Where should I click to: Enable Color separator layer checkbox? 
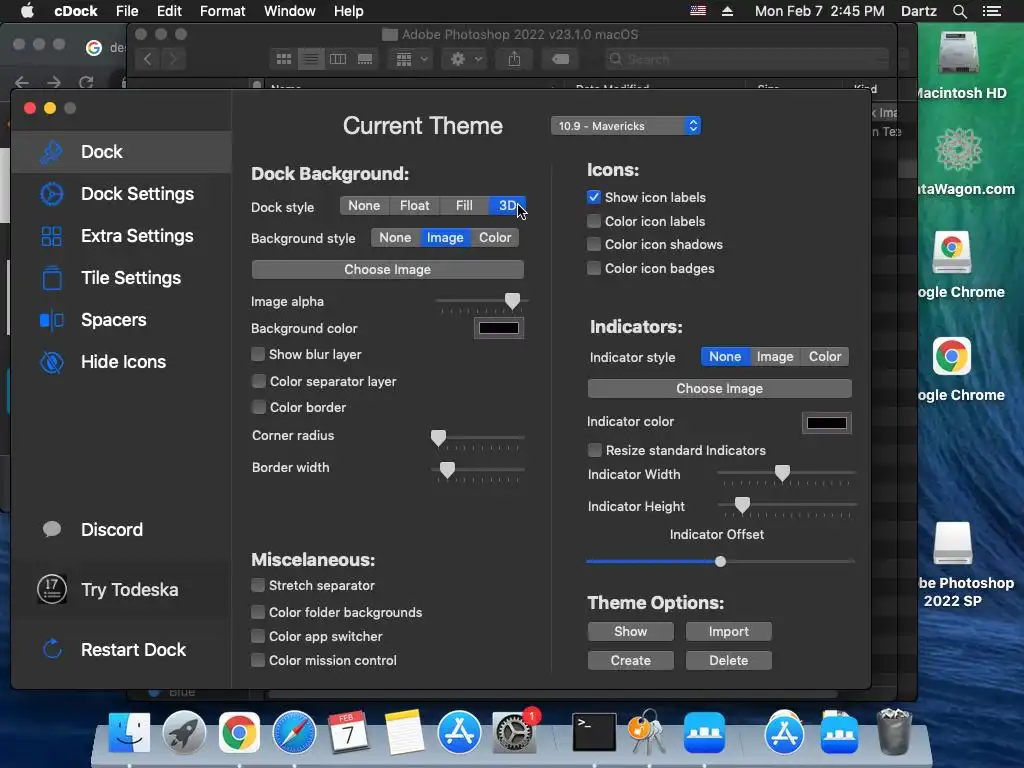(259, 381)
